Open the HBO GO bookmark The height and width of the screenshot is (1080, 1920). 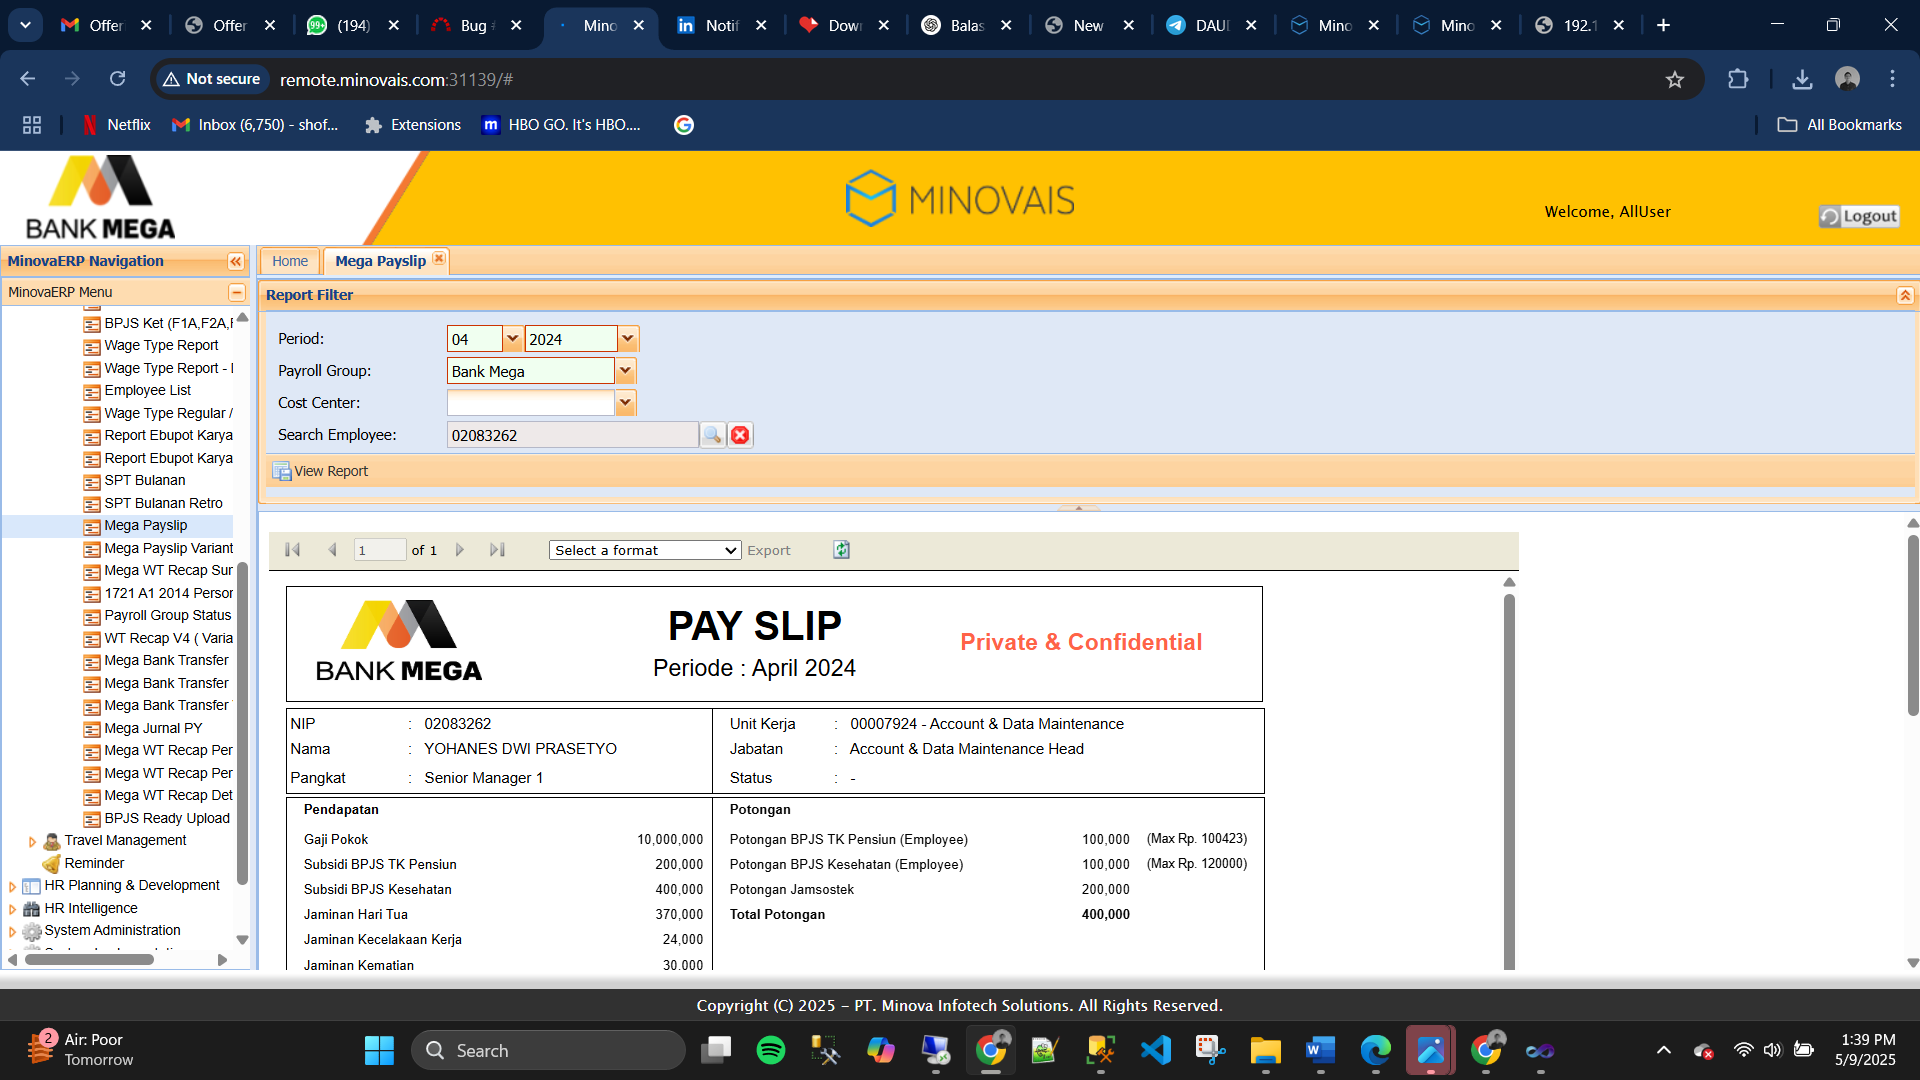pos(561,125)
